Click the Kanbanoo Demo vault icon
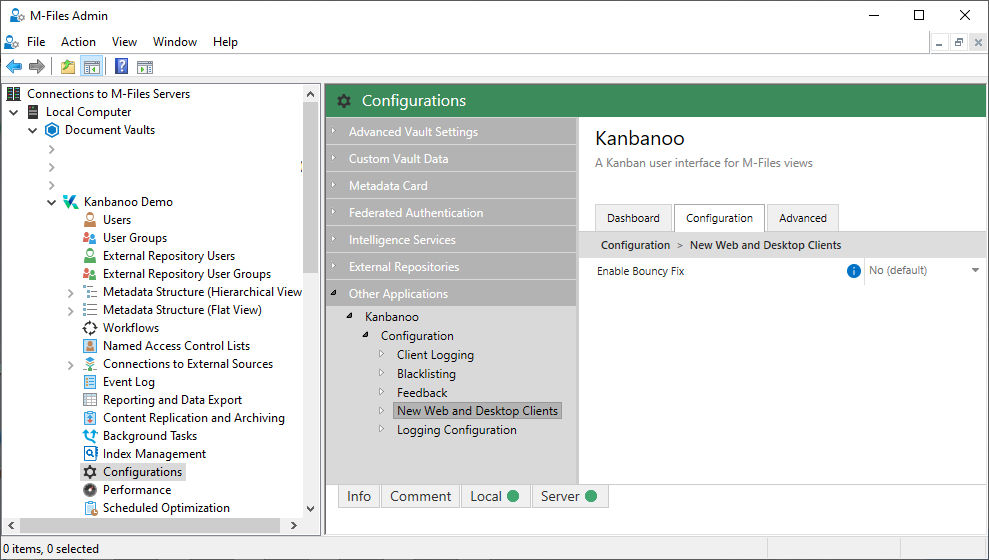The height and width of the screenshot is (560, 989). click(71, 202)
